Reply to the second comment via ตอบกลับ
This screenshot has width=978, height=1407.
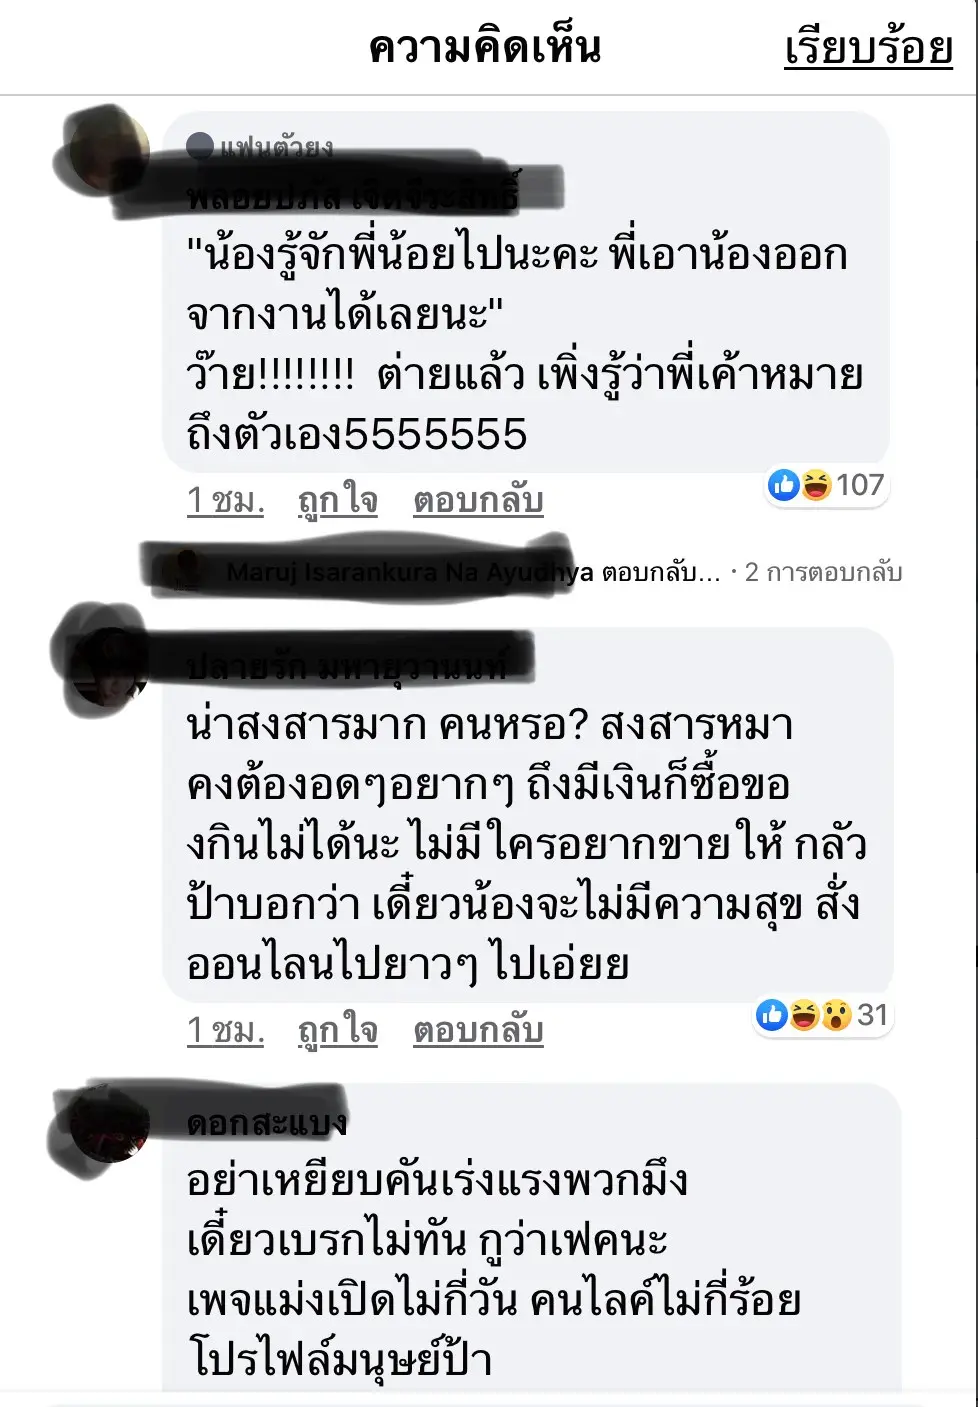(x=478, y=1029)
